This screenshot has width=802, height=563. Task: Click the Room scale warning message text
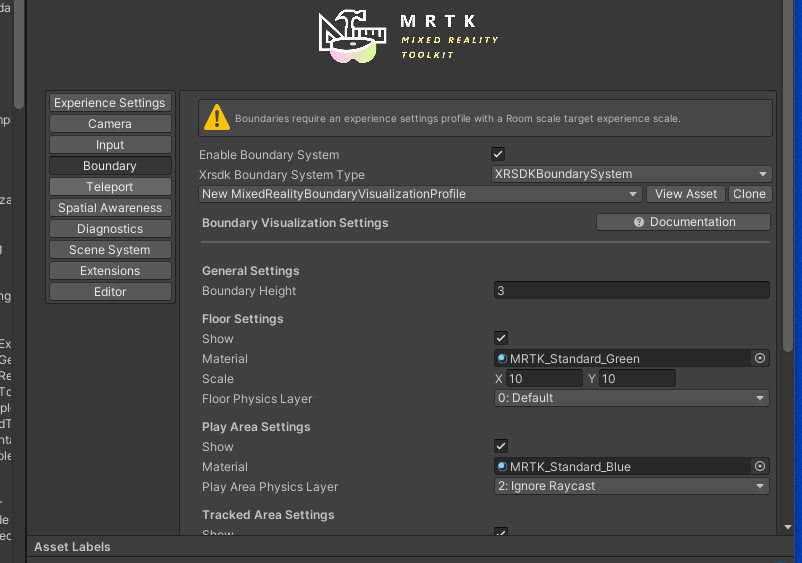[458, 118]
